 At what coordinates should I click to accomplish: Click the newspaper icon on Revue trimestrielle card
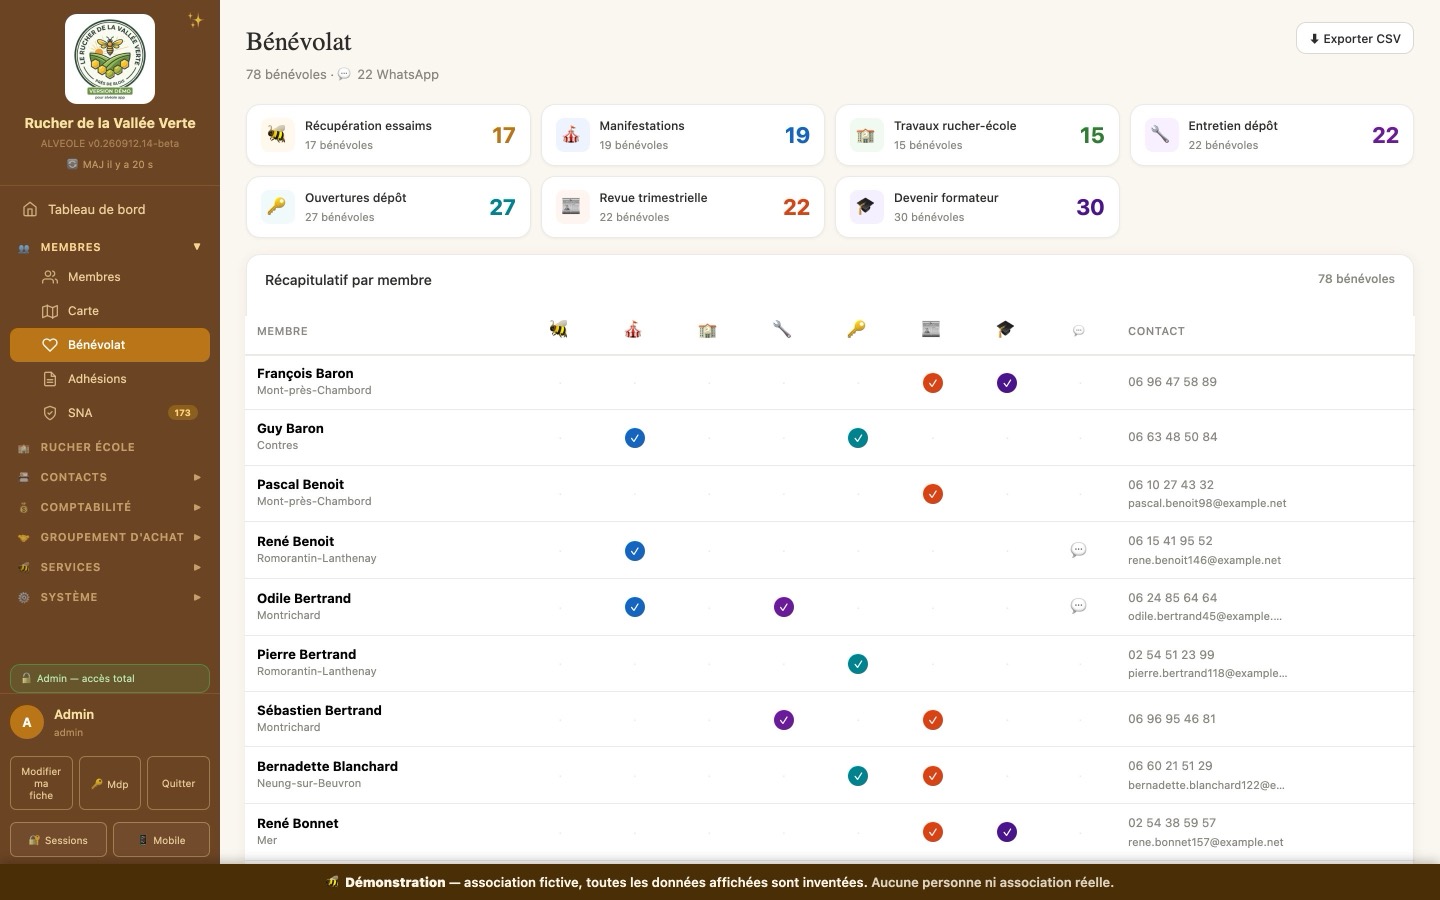(571, 207)
